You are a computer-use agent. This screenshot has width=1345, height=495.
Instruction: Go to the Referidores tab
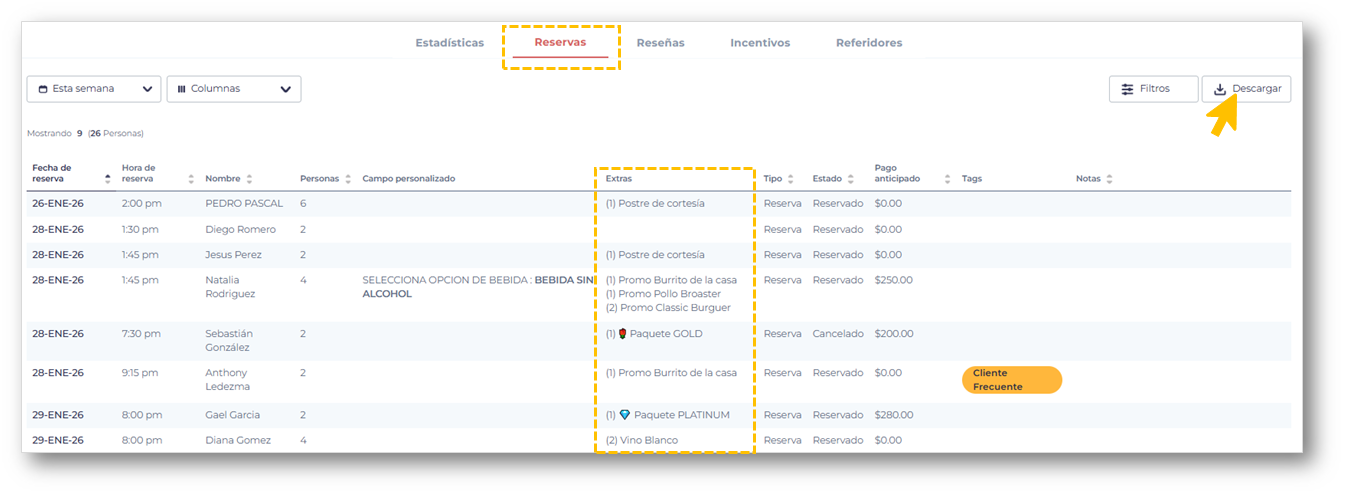pos(869,43)
